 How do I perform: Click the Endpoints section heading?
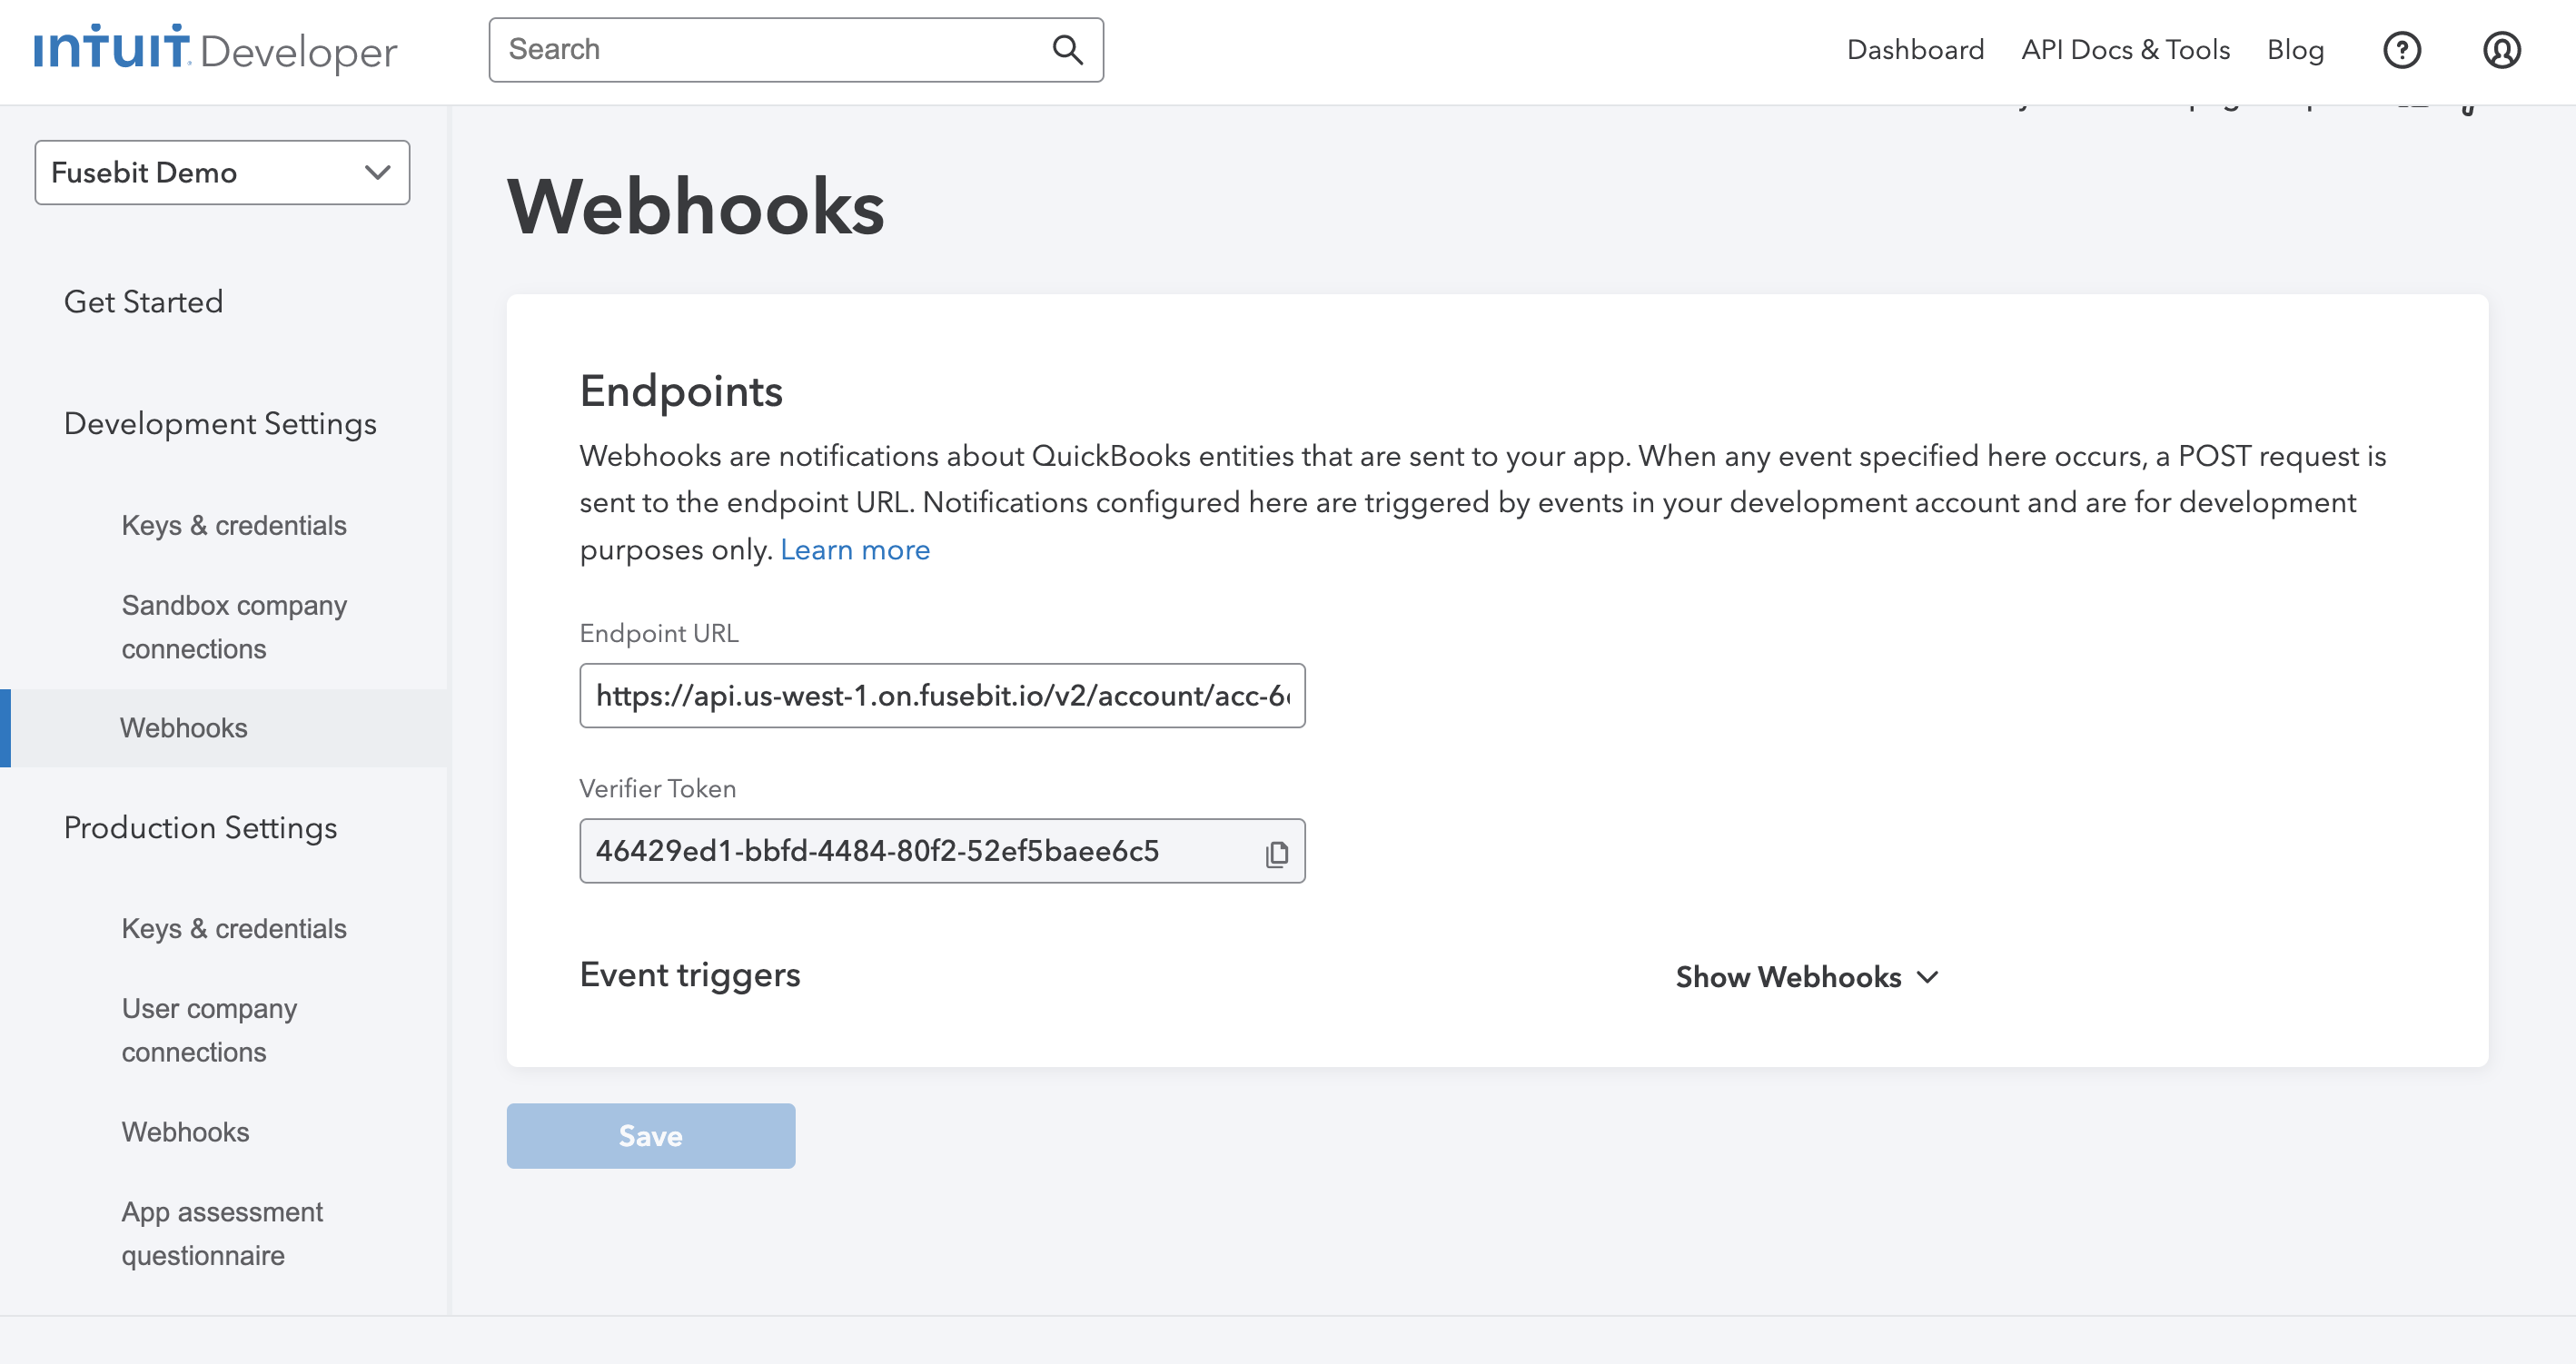click(681, 391)
